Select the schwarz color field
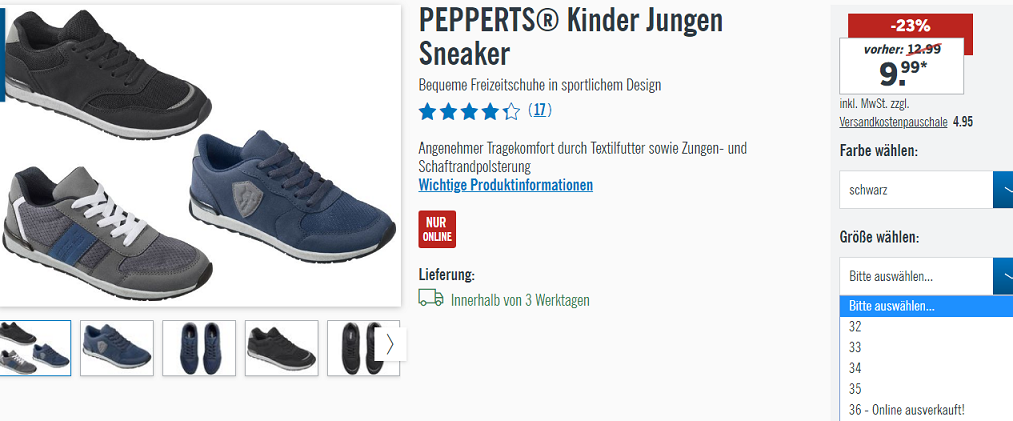 916,190
